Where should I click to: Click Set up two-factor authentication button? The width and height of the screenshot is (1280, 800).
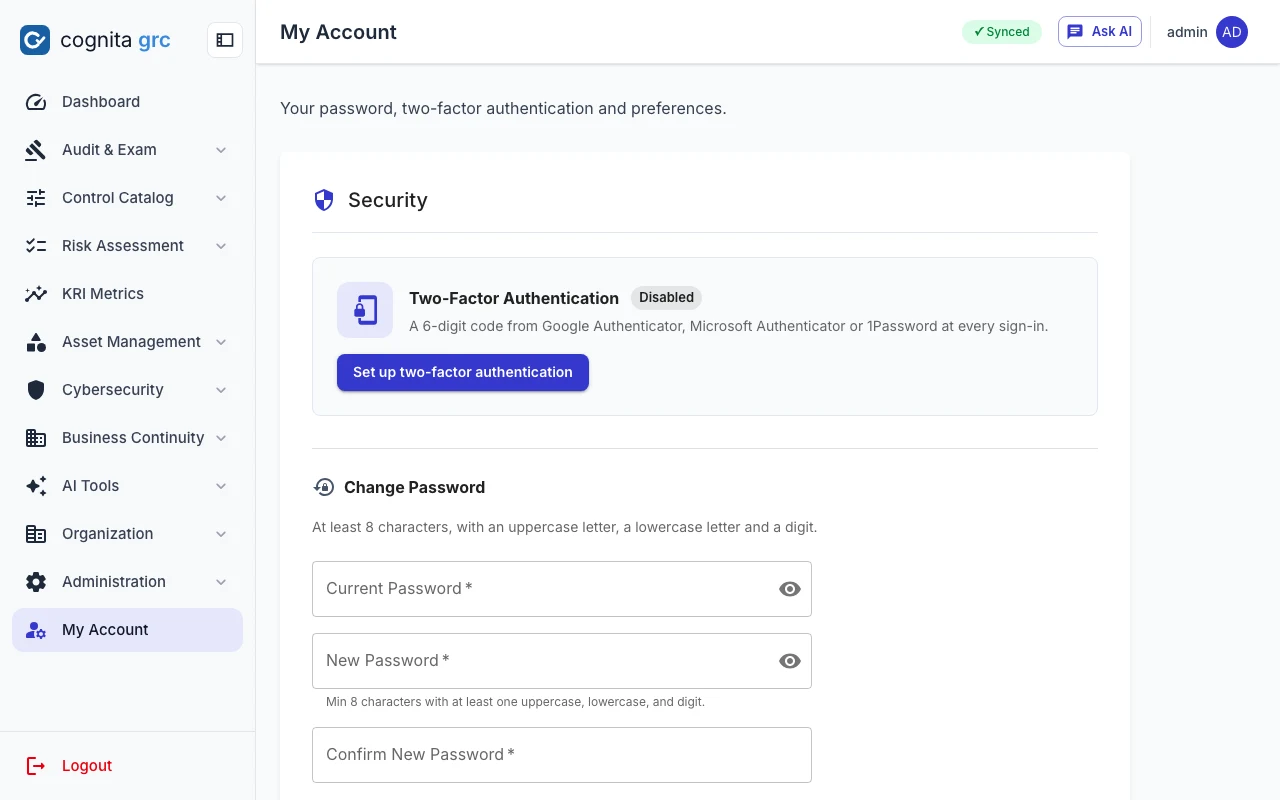pos(463,372)
